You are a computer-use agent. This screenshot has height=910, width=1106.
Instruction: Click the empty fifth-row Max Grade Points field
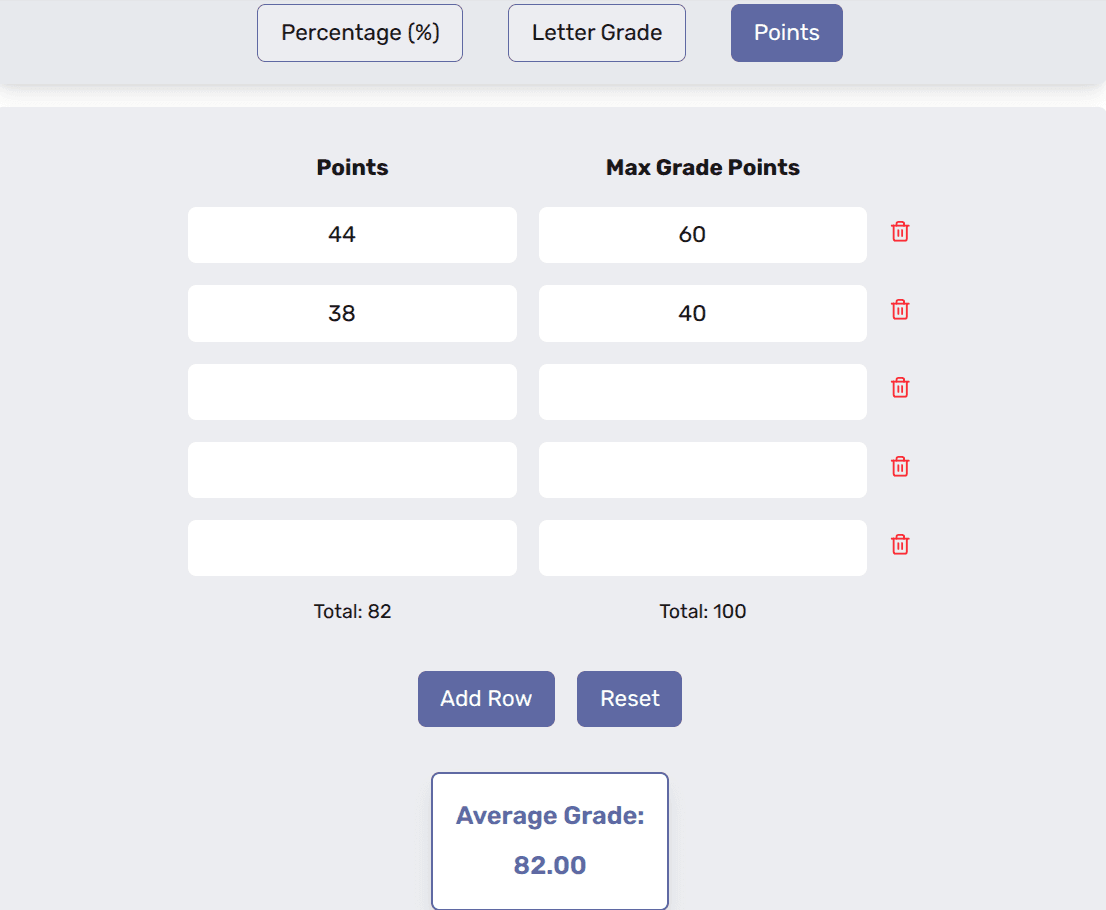[702, 547]
